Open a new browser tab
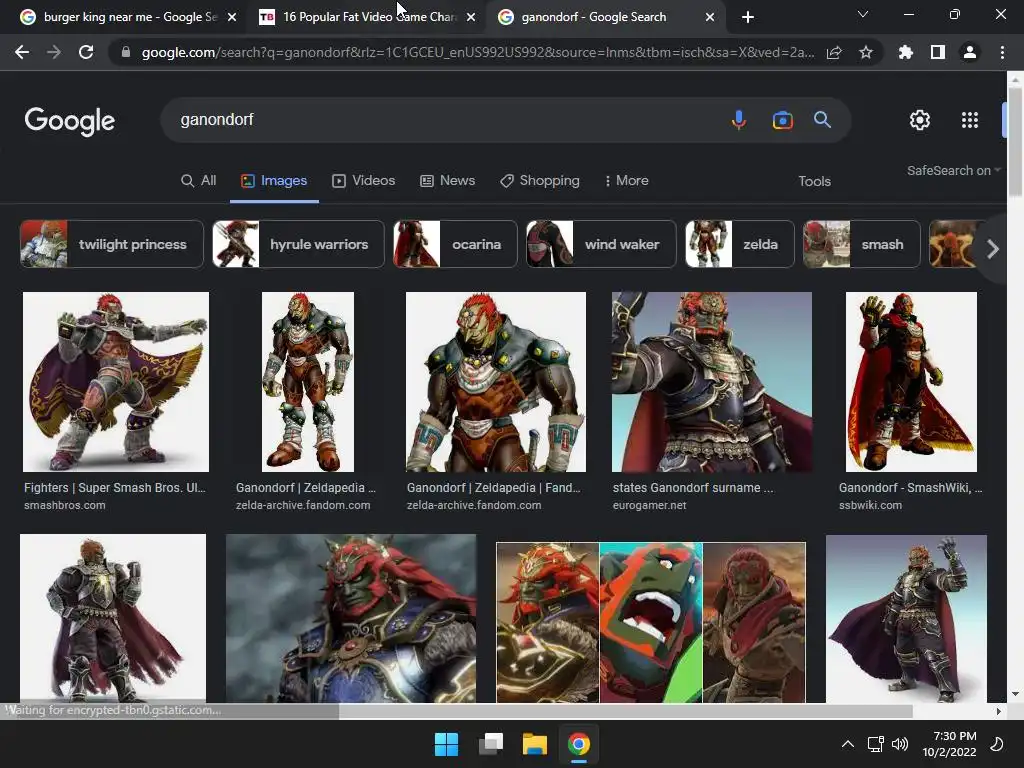 pyautogui.click(x=748, y=17)
